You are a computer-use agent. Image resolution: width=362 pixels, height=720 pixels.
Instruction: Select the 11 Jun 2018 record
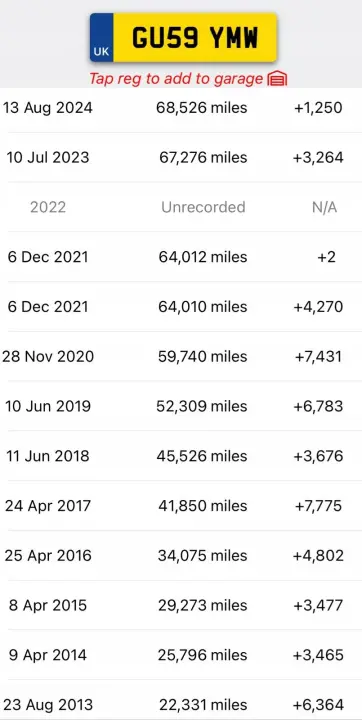pyautogui.click(x=181, y=456)
